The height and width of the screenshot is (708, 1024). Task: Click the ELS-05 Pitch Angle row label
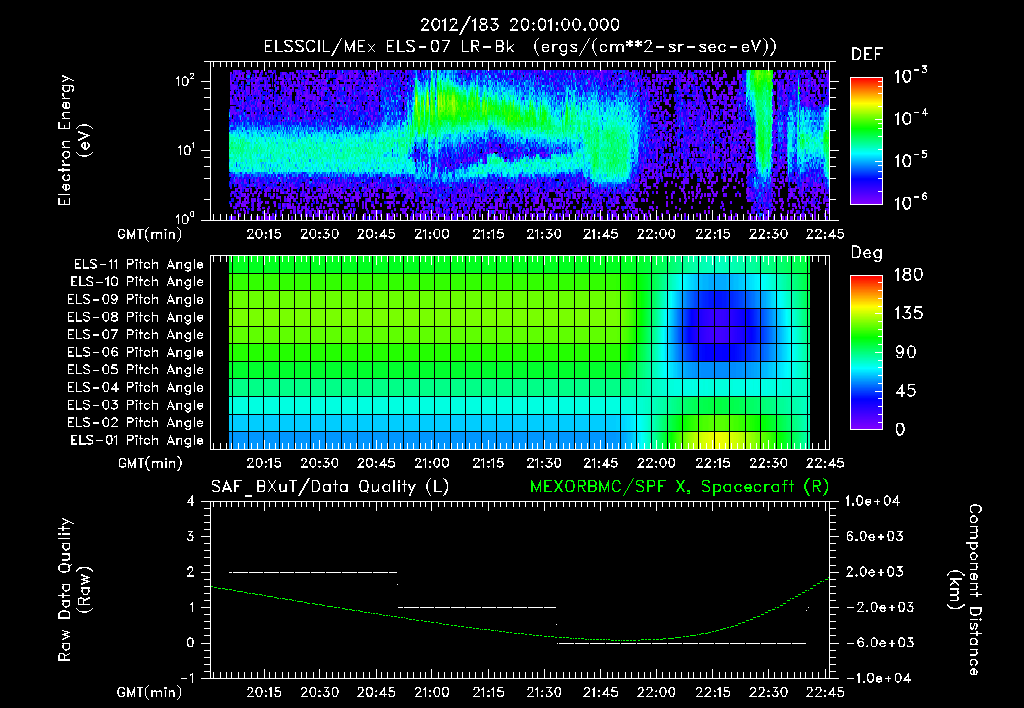click(x=136, y=370)
